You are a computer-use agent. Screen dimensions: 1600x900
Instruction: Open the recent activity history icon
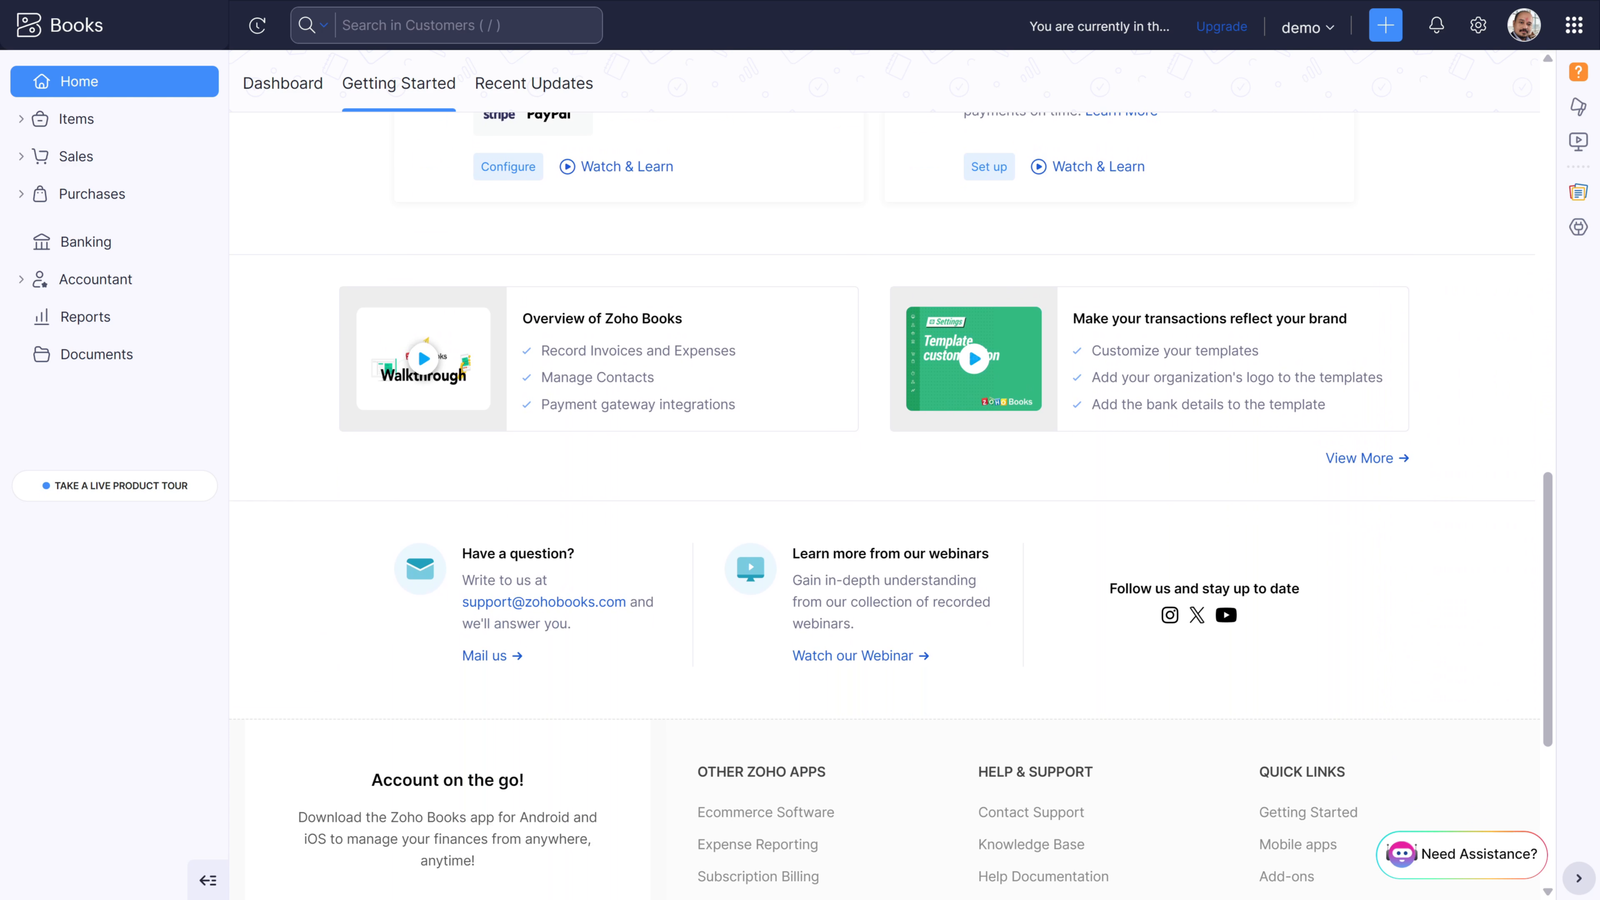(x=257, y=25)
